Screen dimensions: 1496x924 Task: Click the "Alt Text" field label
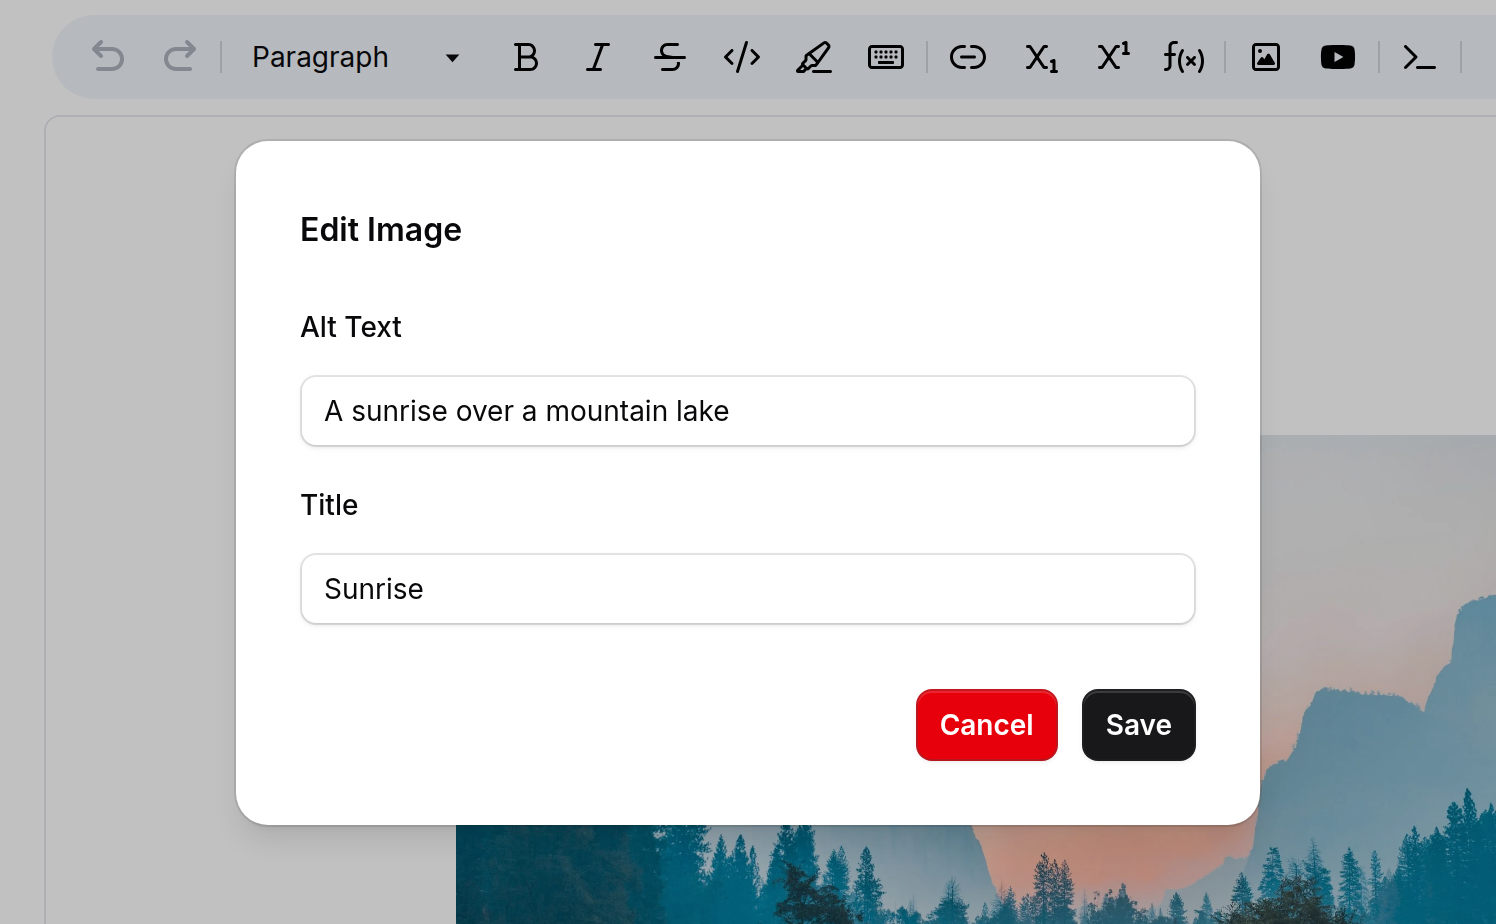pyautogui.click(x=351, y=327)
